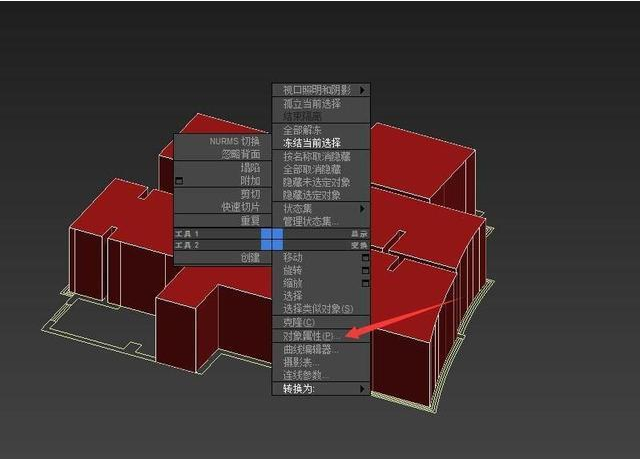Choose 选择类似对象(S) entry
The height and width of the screenshot is (459, 640).
point(318,309)
